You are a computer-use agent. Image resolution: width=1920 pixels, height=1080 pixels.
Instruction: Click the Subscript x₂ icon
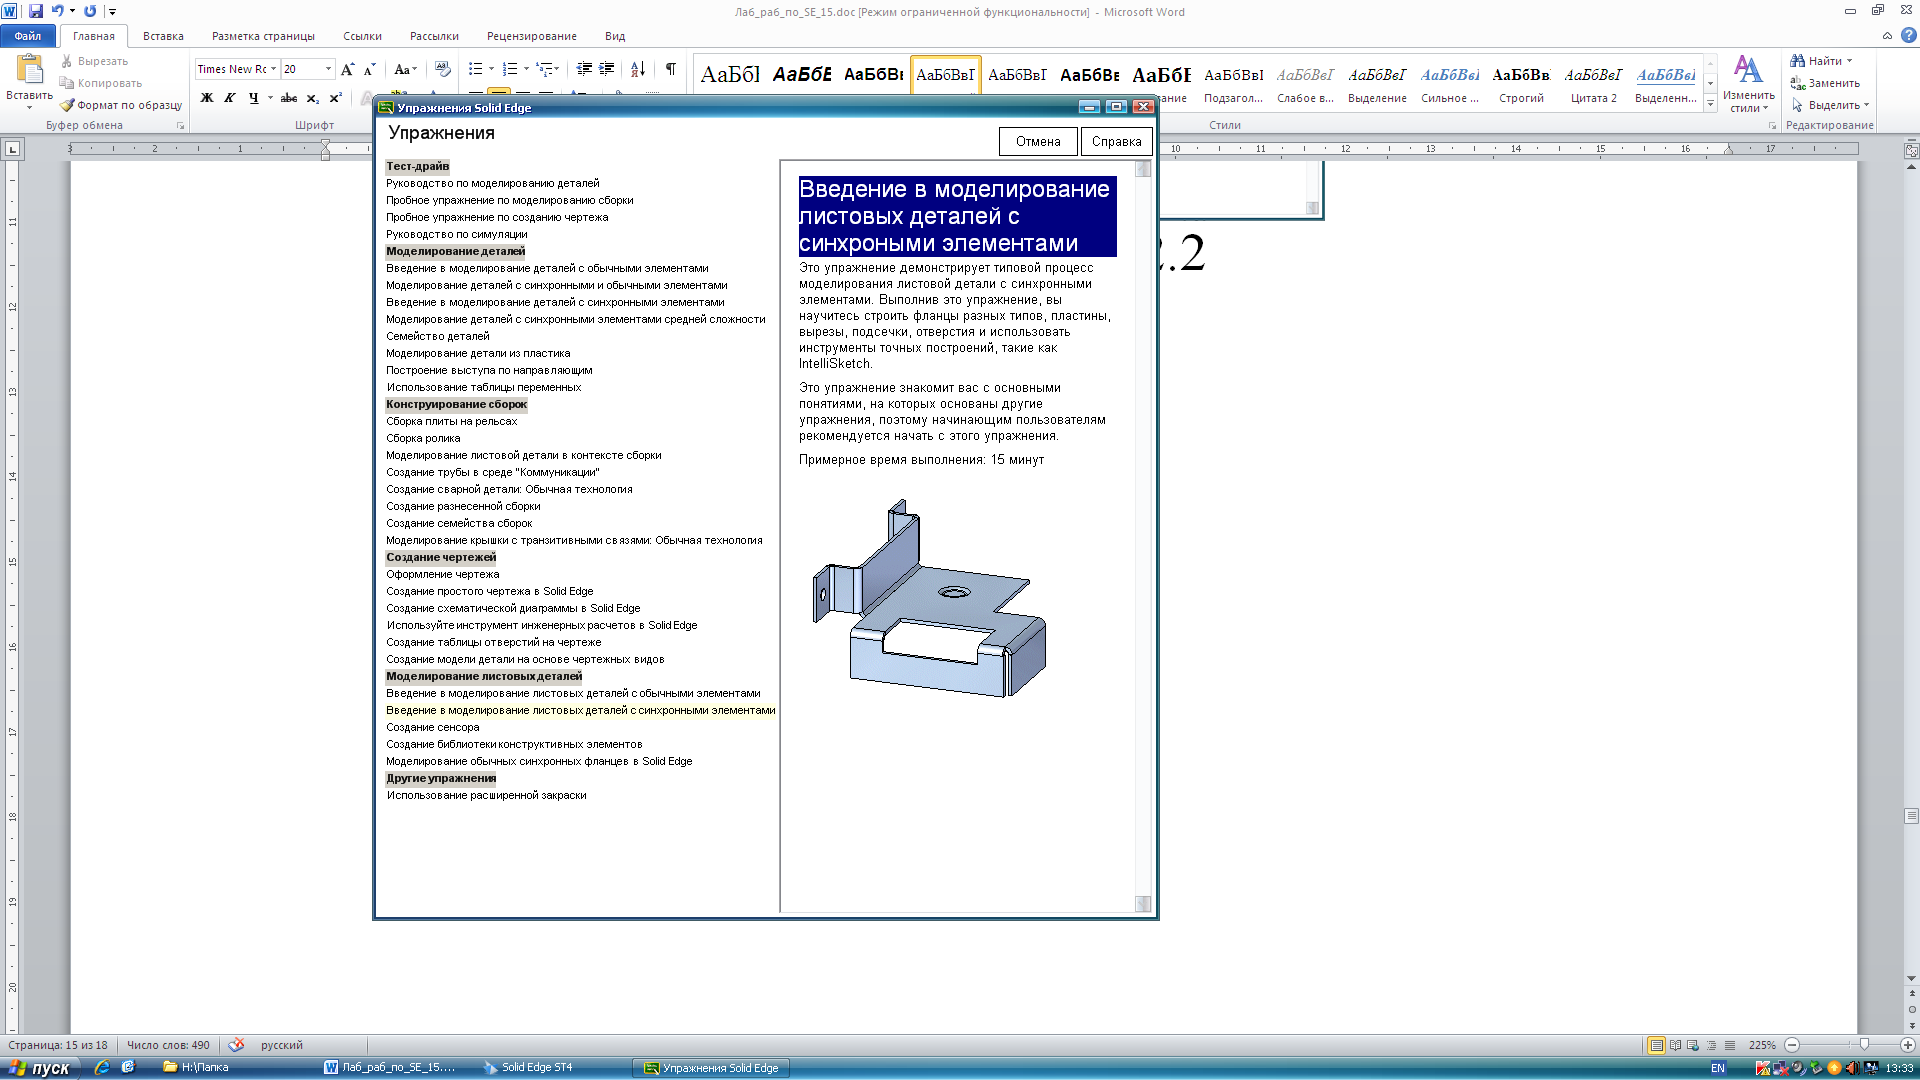312,98
